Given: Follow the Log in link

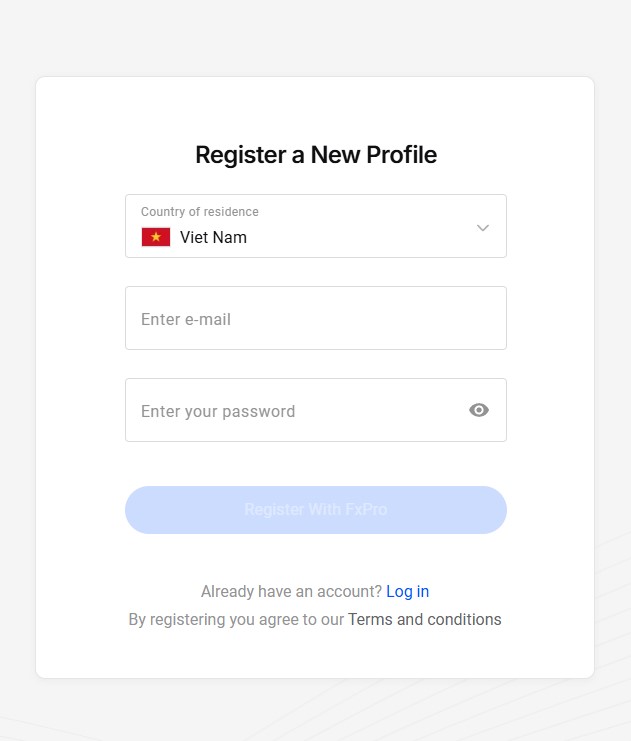Looking at the screenshot, I should click(x=407, y=591).
